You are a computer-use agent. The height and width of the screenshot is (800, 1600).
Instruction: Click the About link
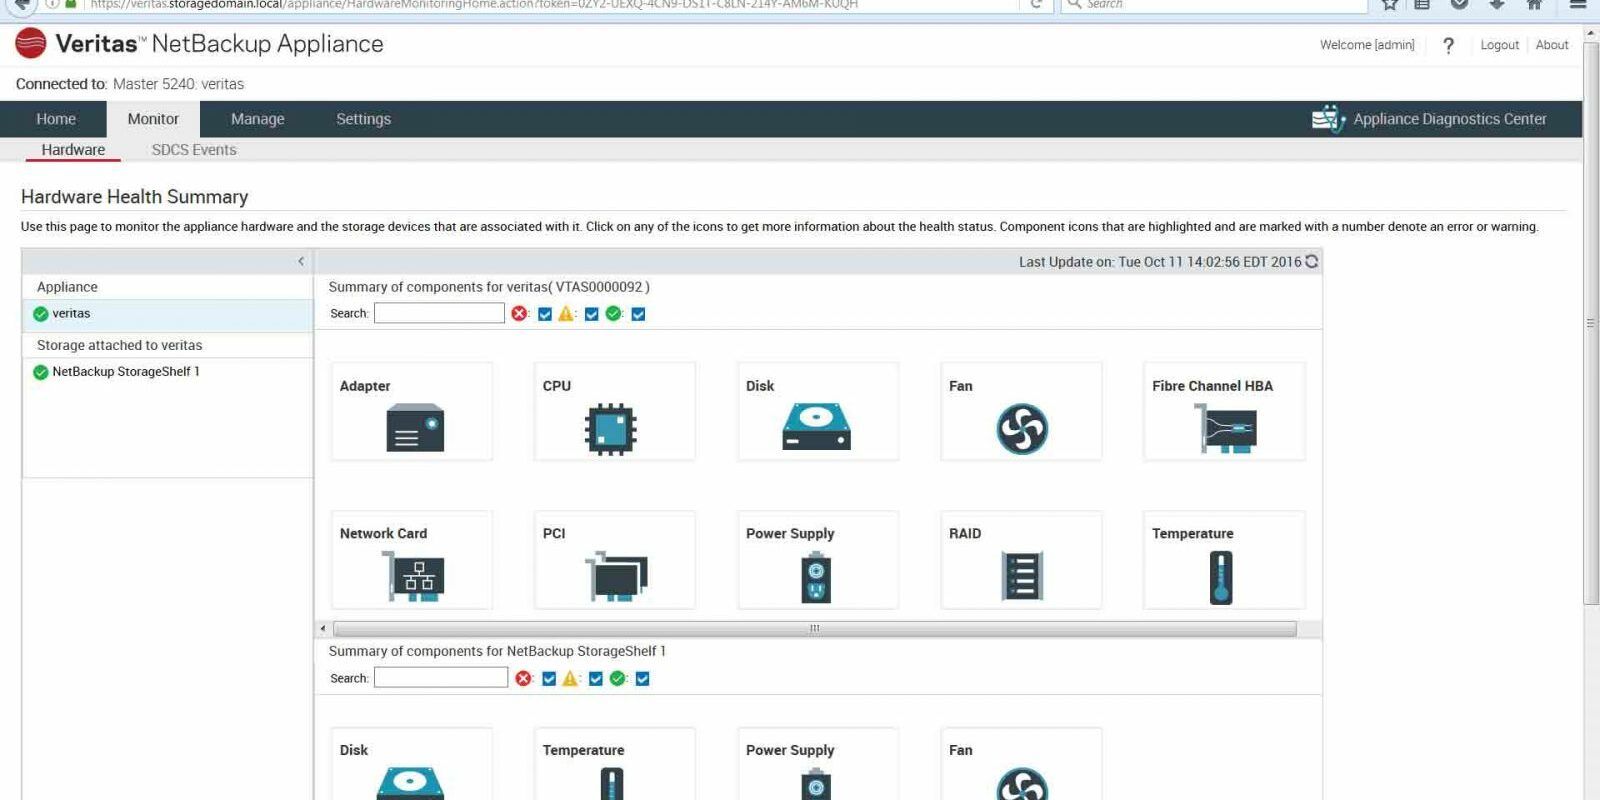[x=1552, y=45]
